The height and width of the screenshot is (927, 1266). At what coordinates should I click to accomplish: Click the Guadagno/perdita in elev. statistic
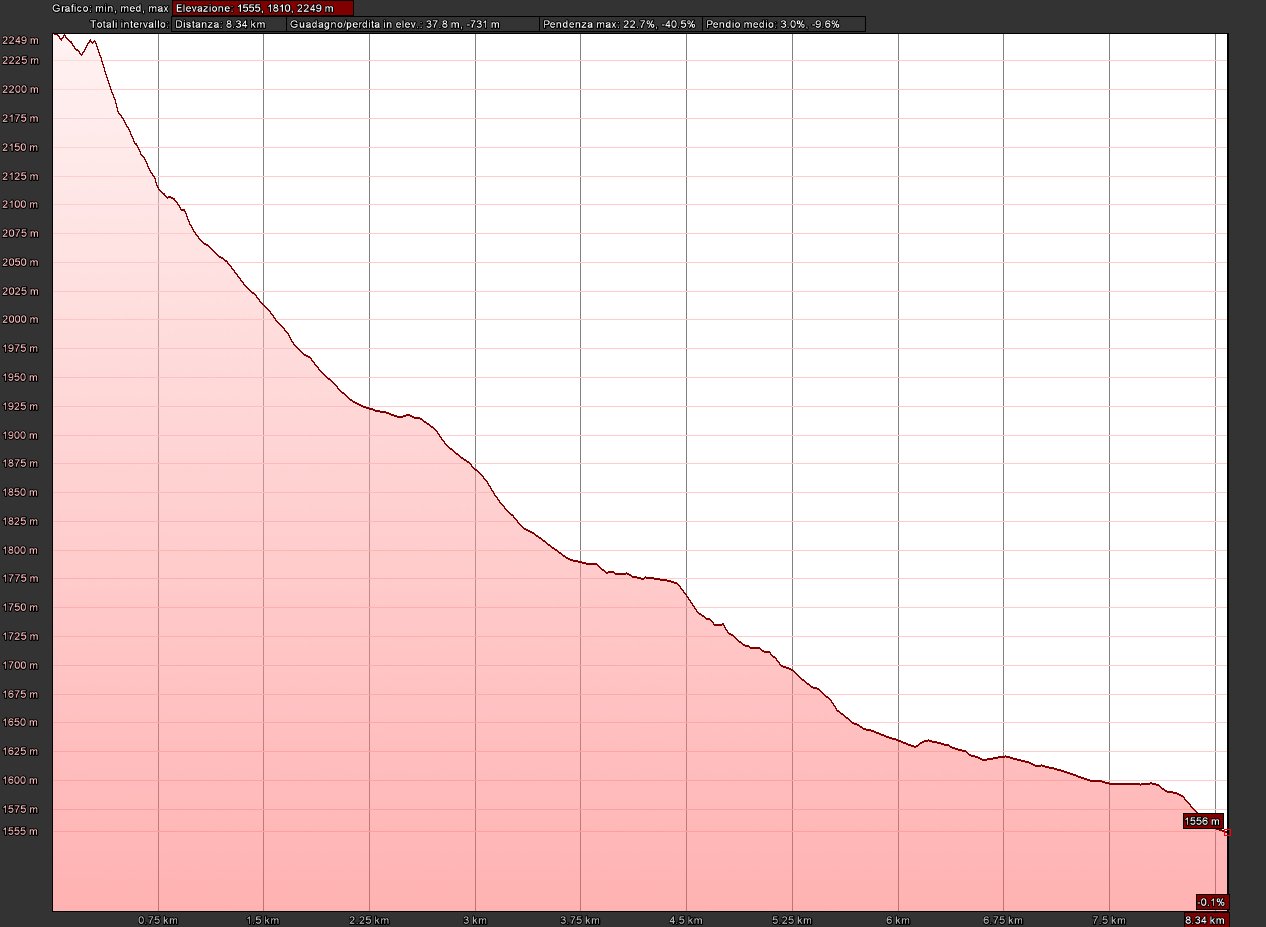412,24
